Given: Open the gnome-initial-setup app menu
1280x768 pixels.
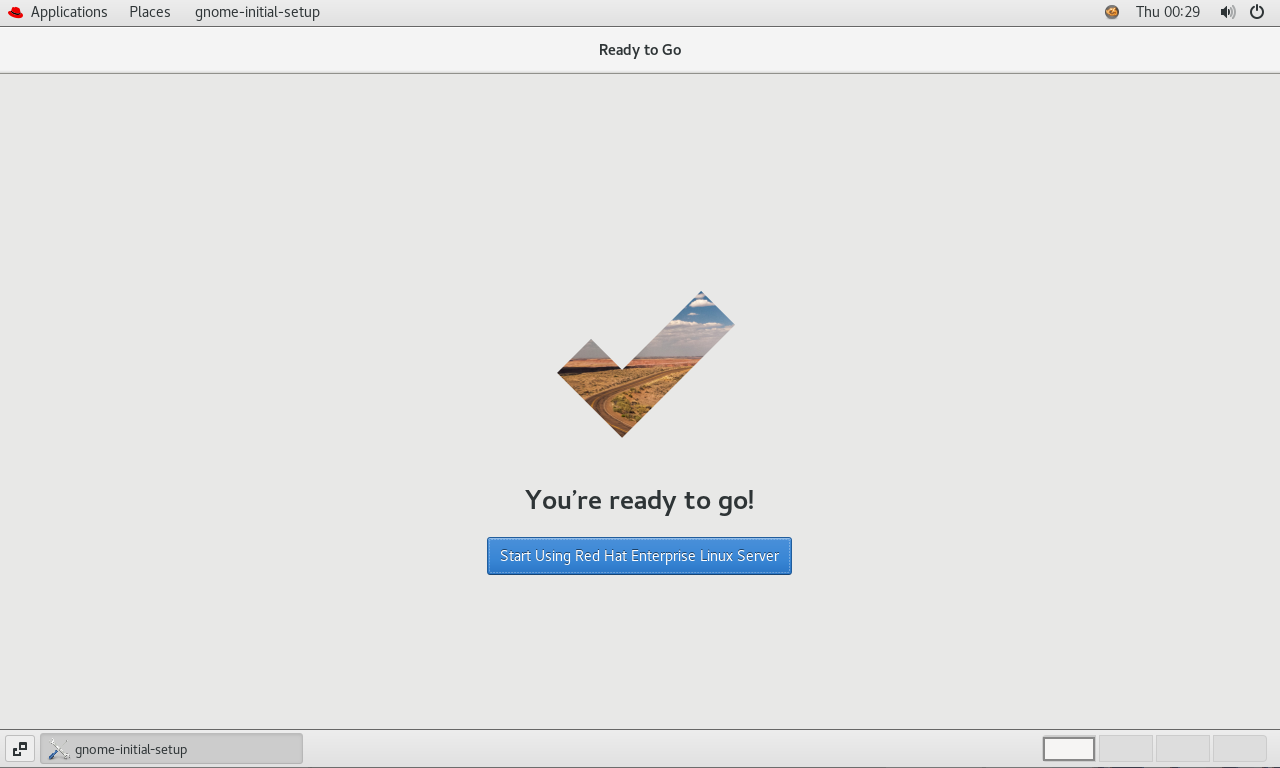Looking at the screenshot, I should point(257,12).
